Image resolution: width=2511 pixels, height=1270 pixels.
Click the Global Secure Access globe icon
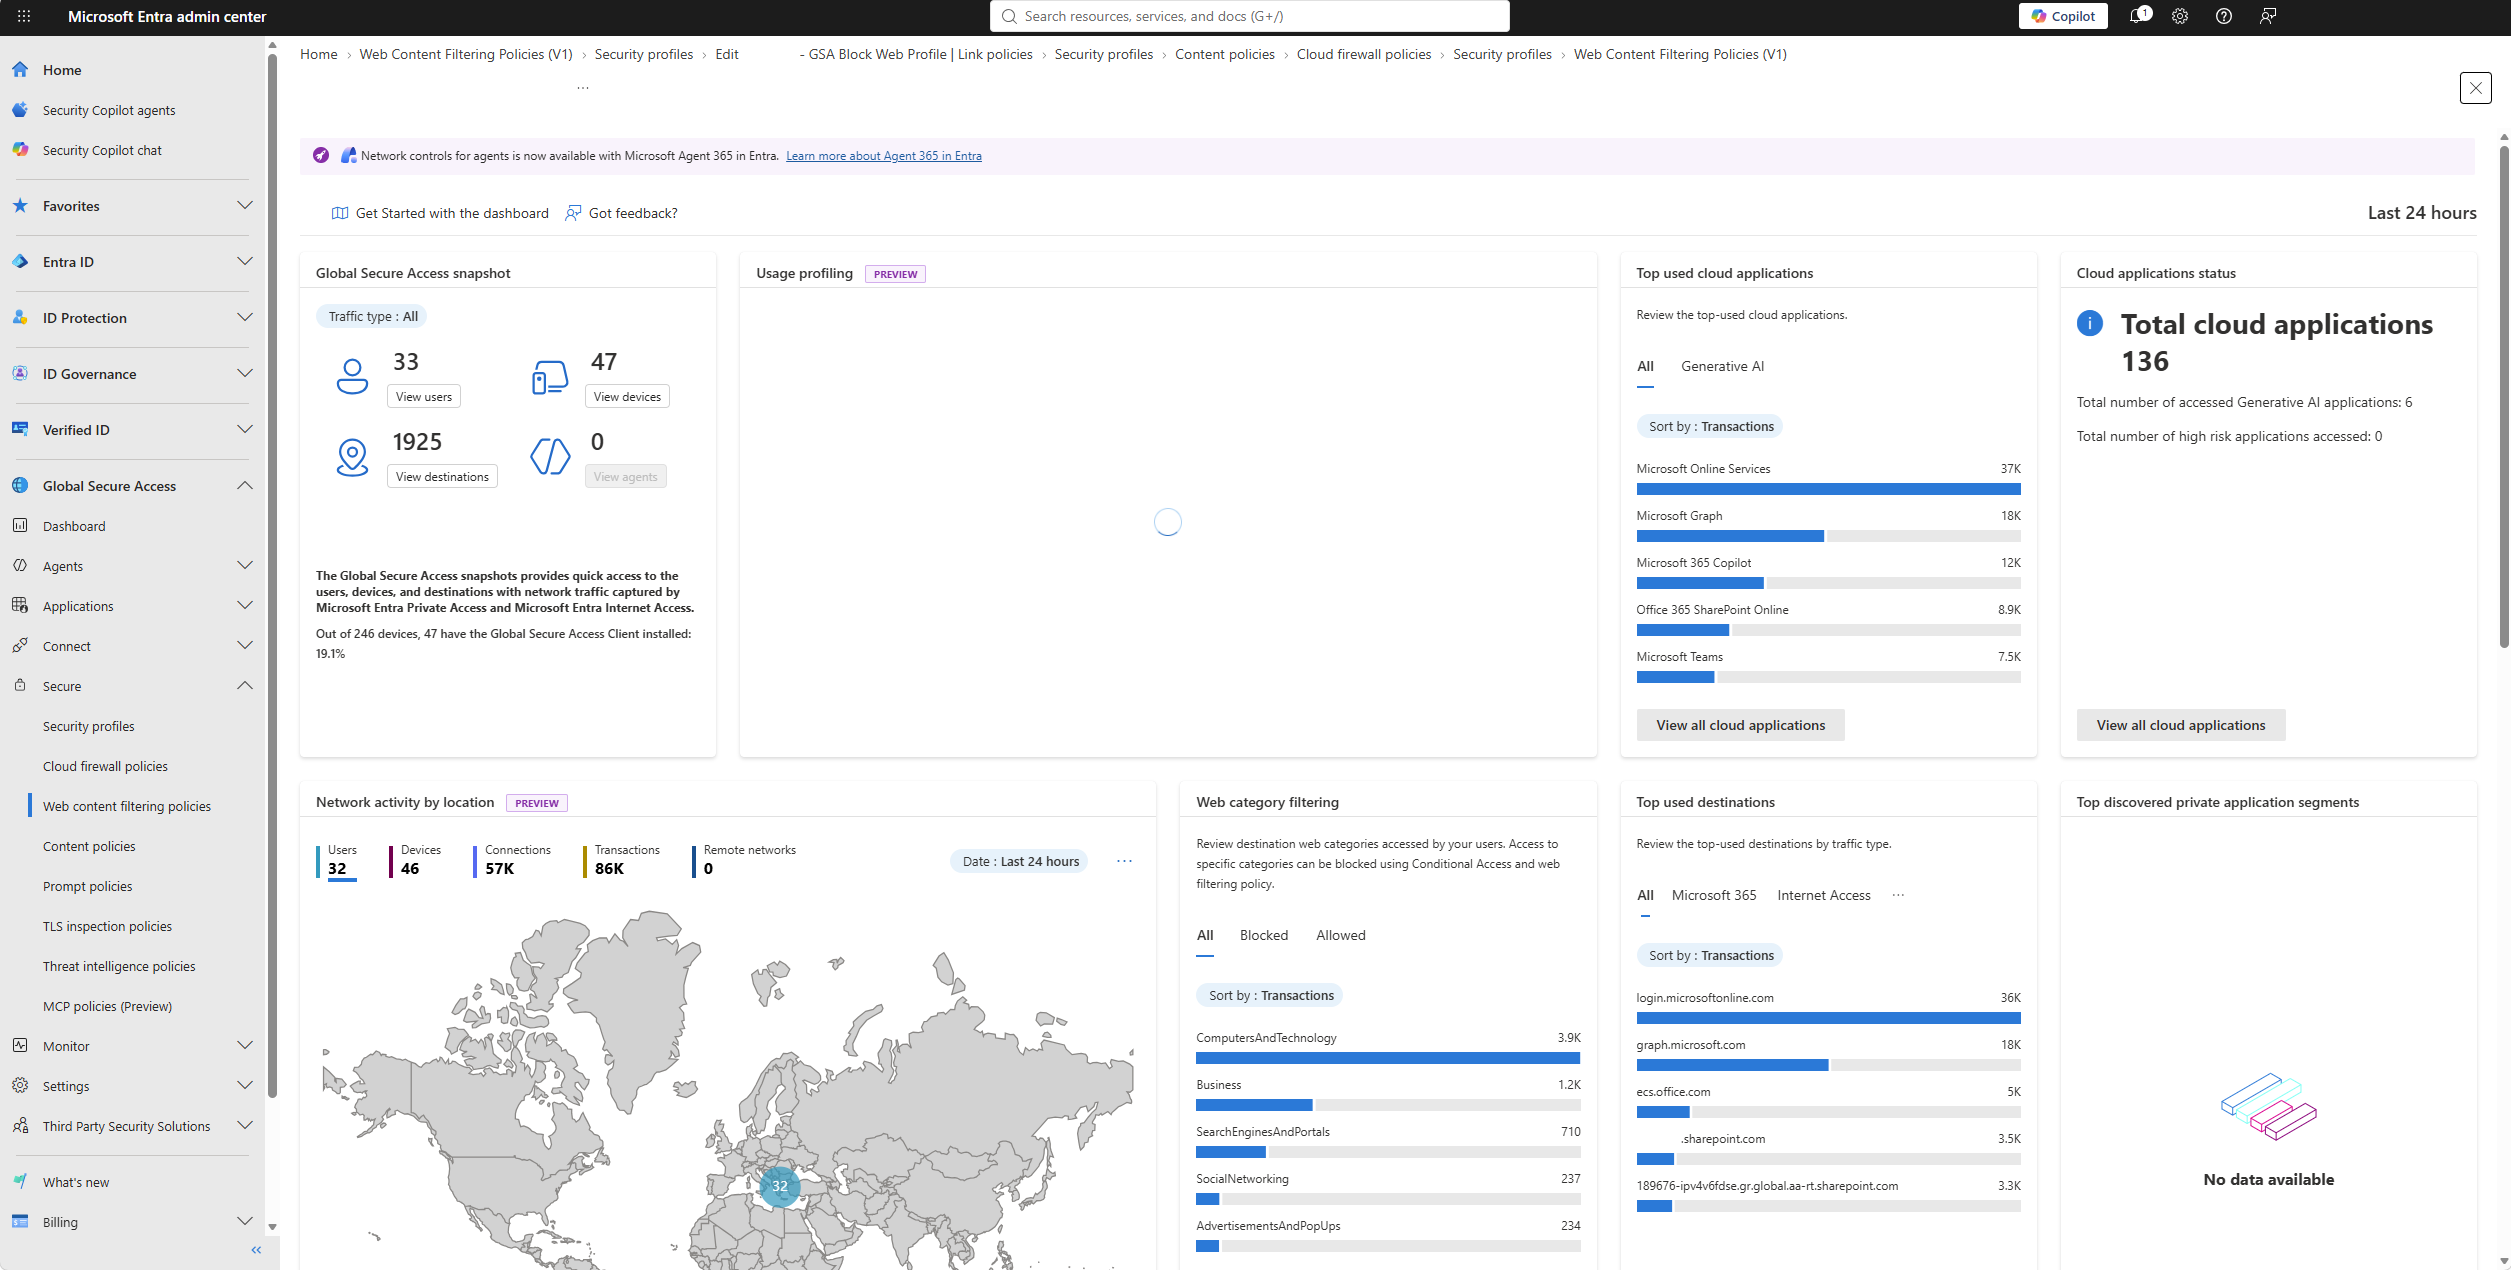tap(20, 486)
